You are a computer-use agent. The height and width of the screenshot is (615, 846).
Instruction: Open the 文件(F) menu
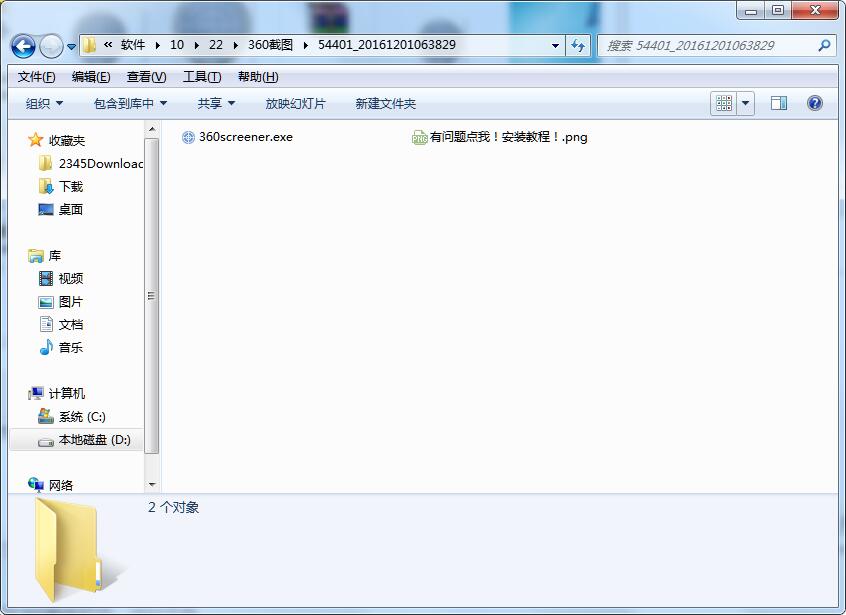click(37, 77)
